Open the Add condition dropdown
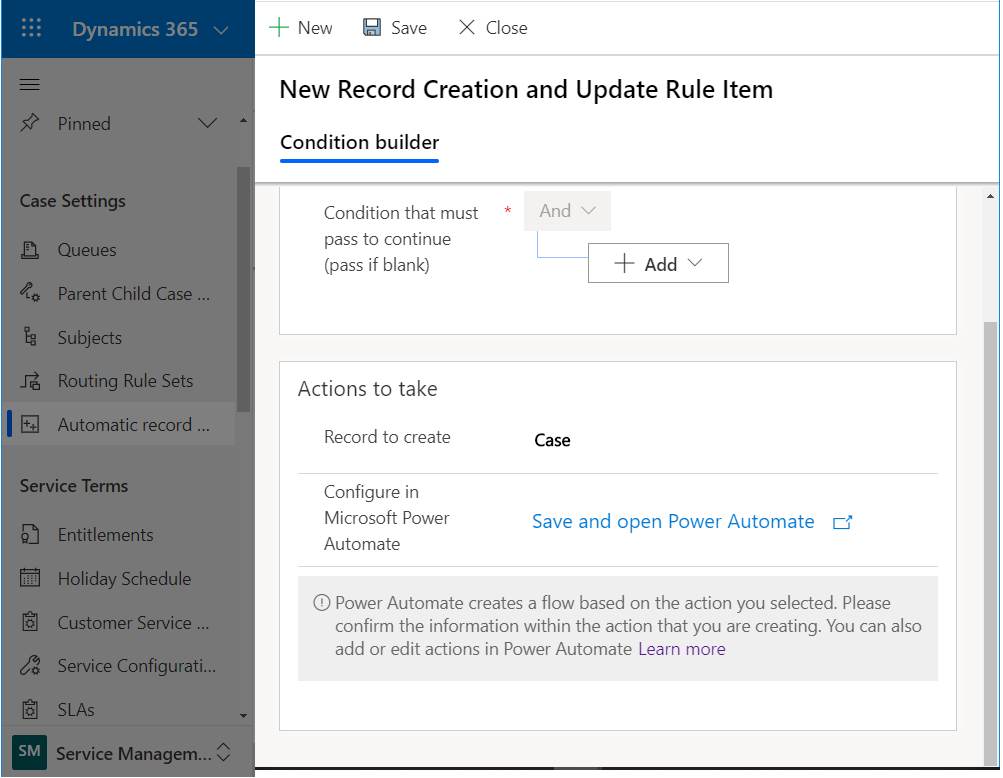This screenshot has width=1003, height=778. click(x=658, y=264)
